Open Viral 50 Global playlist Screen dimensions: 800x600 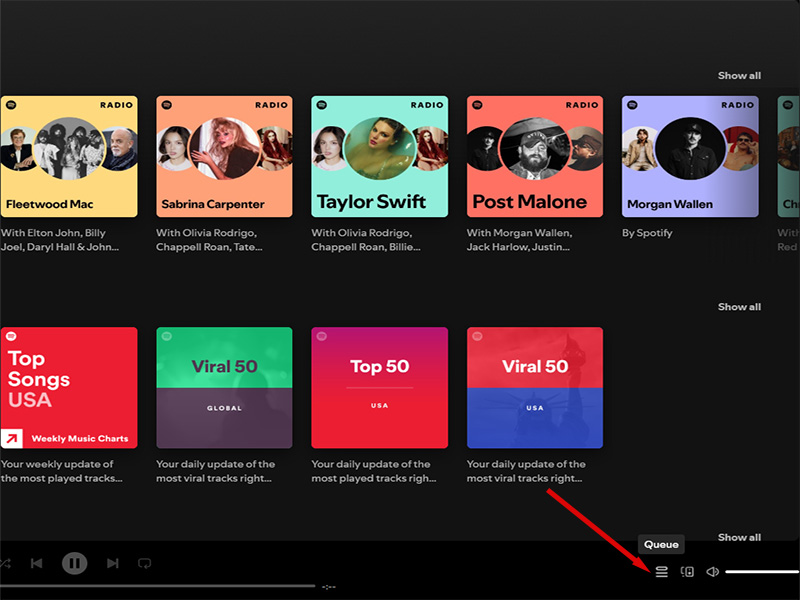224,388
